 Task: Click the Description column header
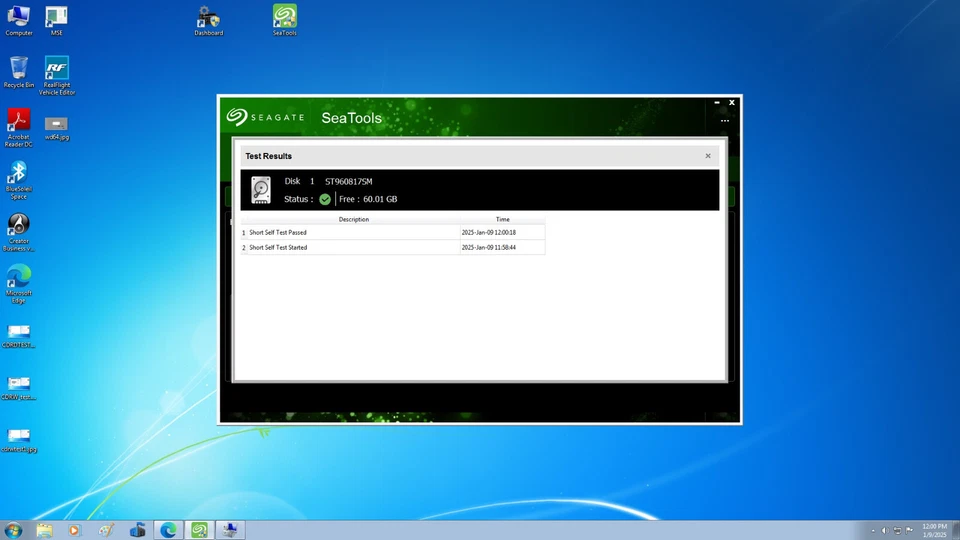(354, 219)
